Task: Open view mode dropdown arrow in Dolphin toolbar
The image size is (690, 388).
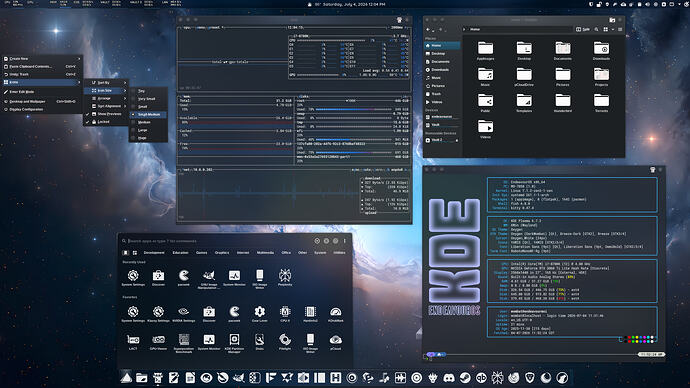Action: [613, 29]
